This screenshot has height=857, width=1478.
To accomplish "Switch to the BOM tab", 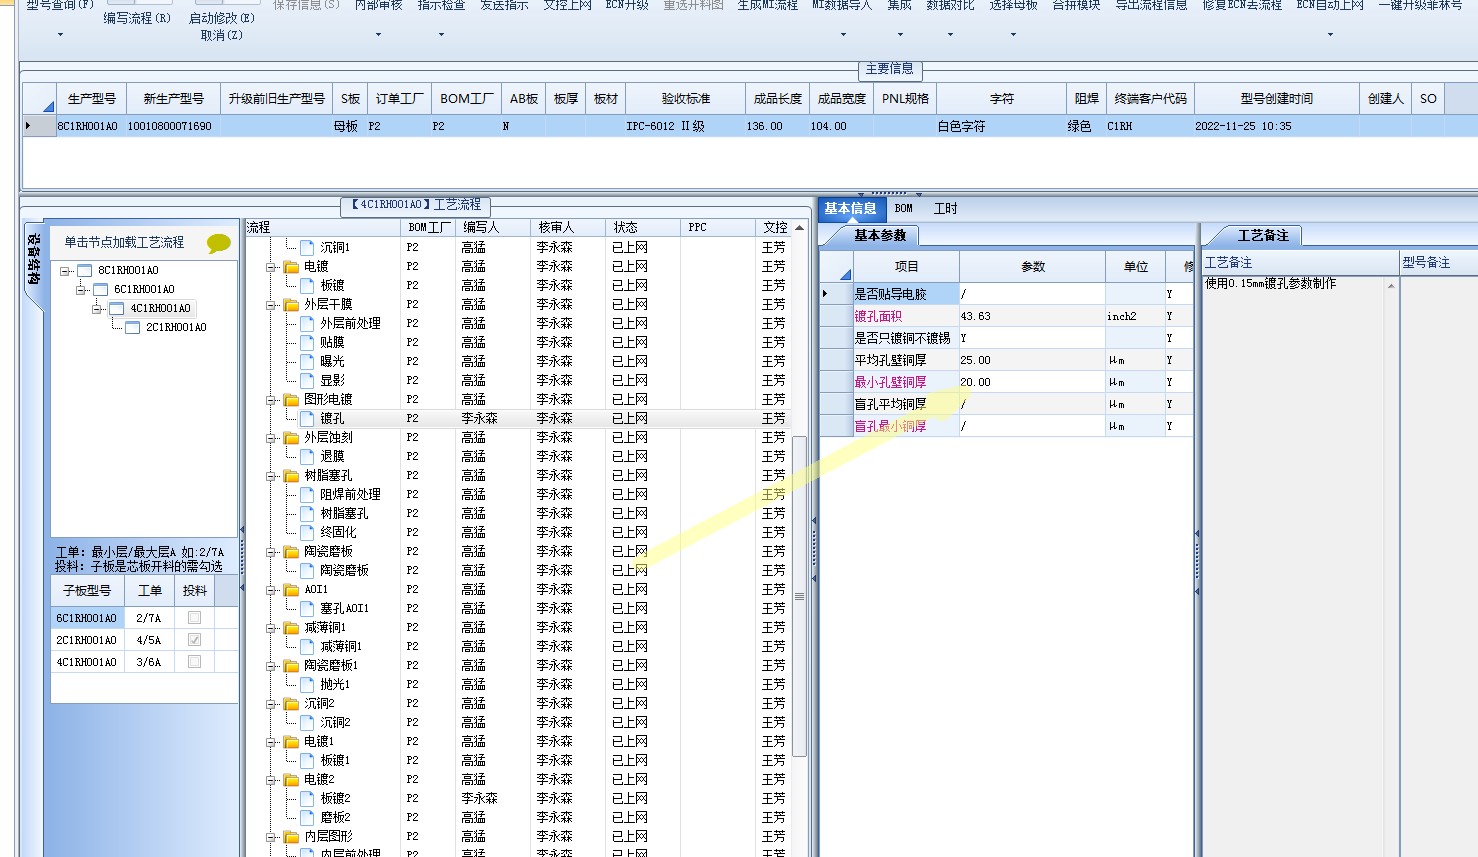I will point(904,209).
